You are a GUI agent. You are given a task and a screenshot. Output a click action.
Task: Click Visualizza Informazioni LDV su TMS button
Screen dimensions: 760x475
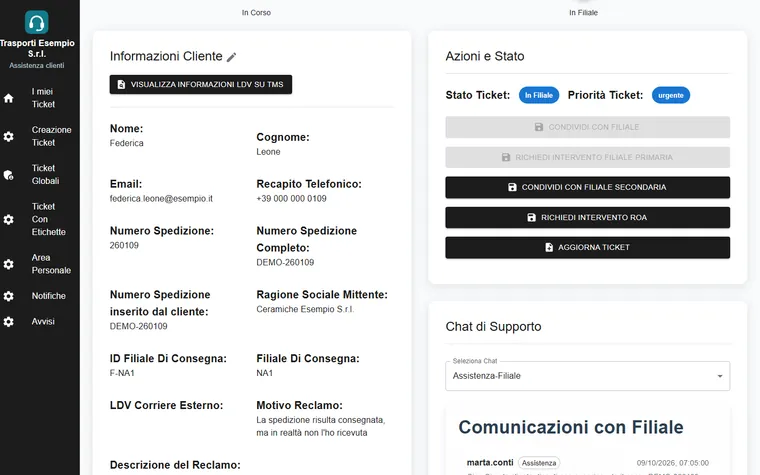tap(201, 84)
